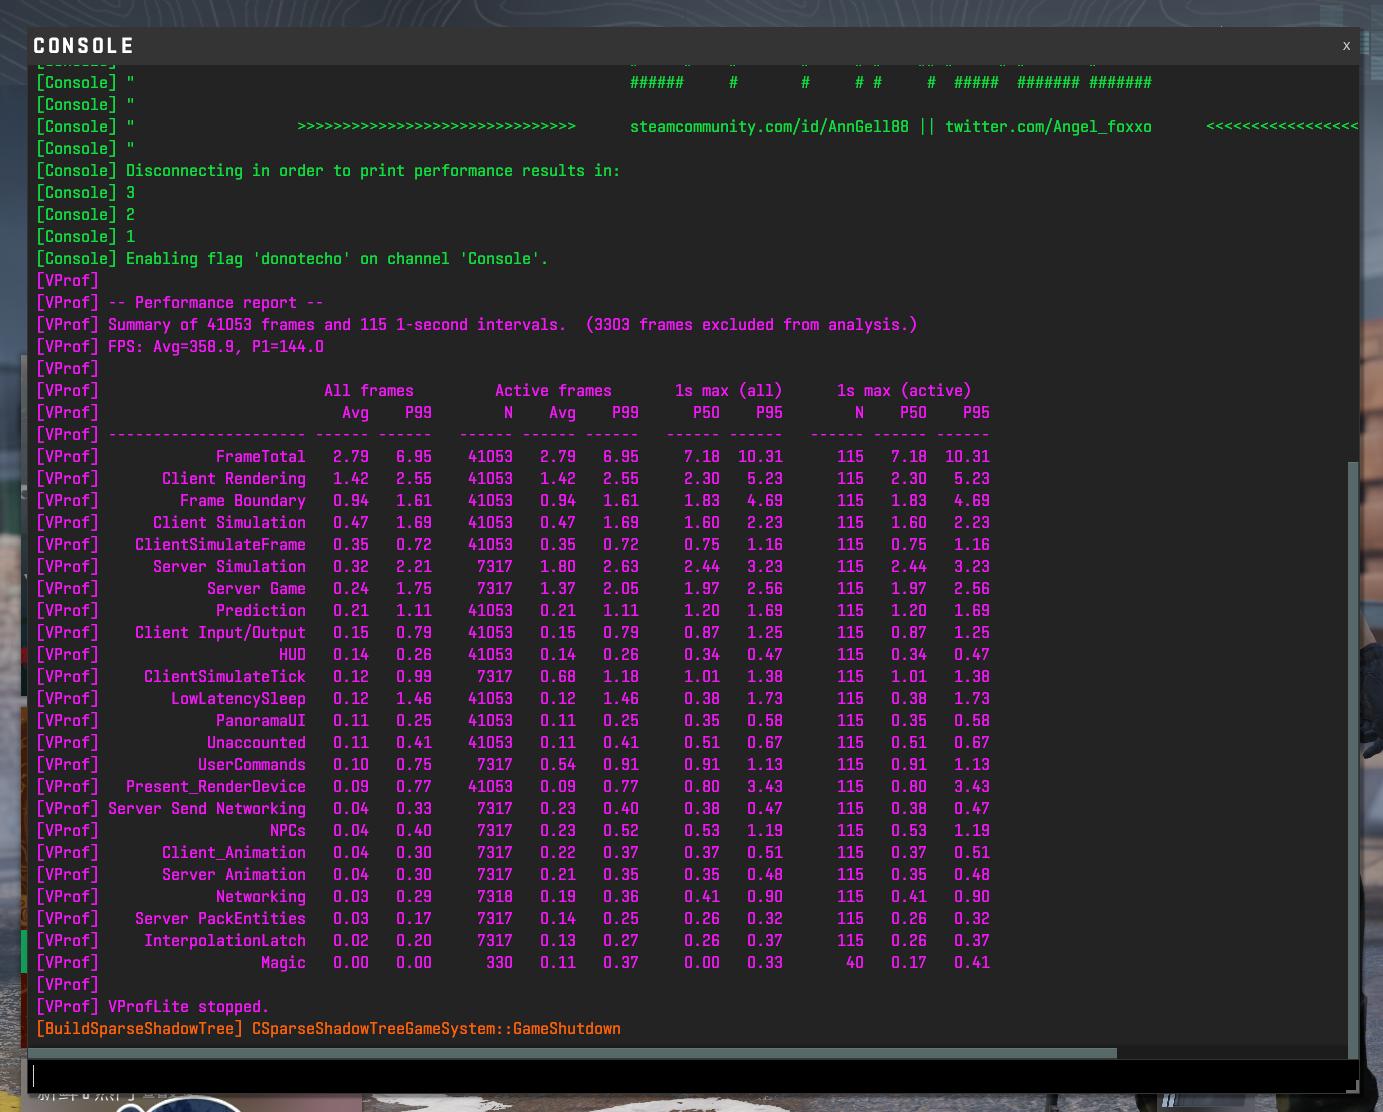The image size is (1383, 1112).
Task: Select the HUD row label
Action: point(292,655)
